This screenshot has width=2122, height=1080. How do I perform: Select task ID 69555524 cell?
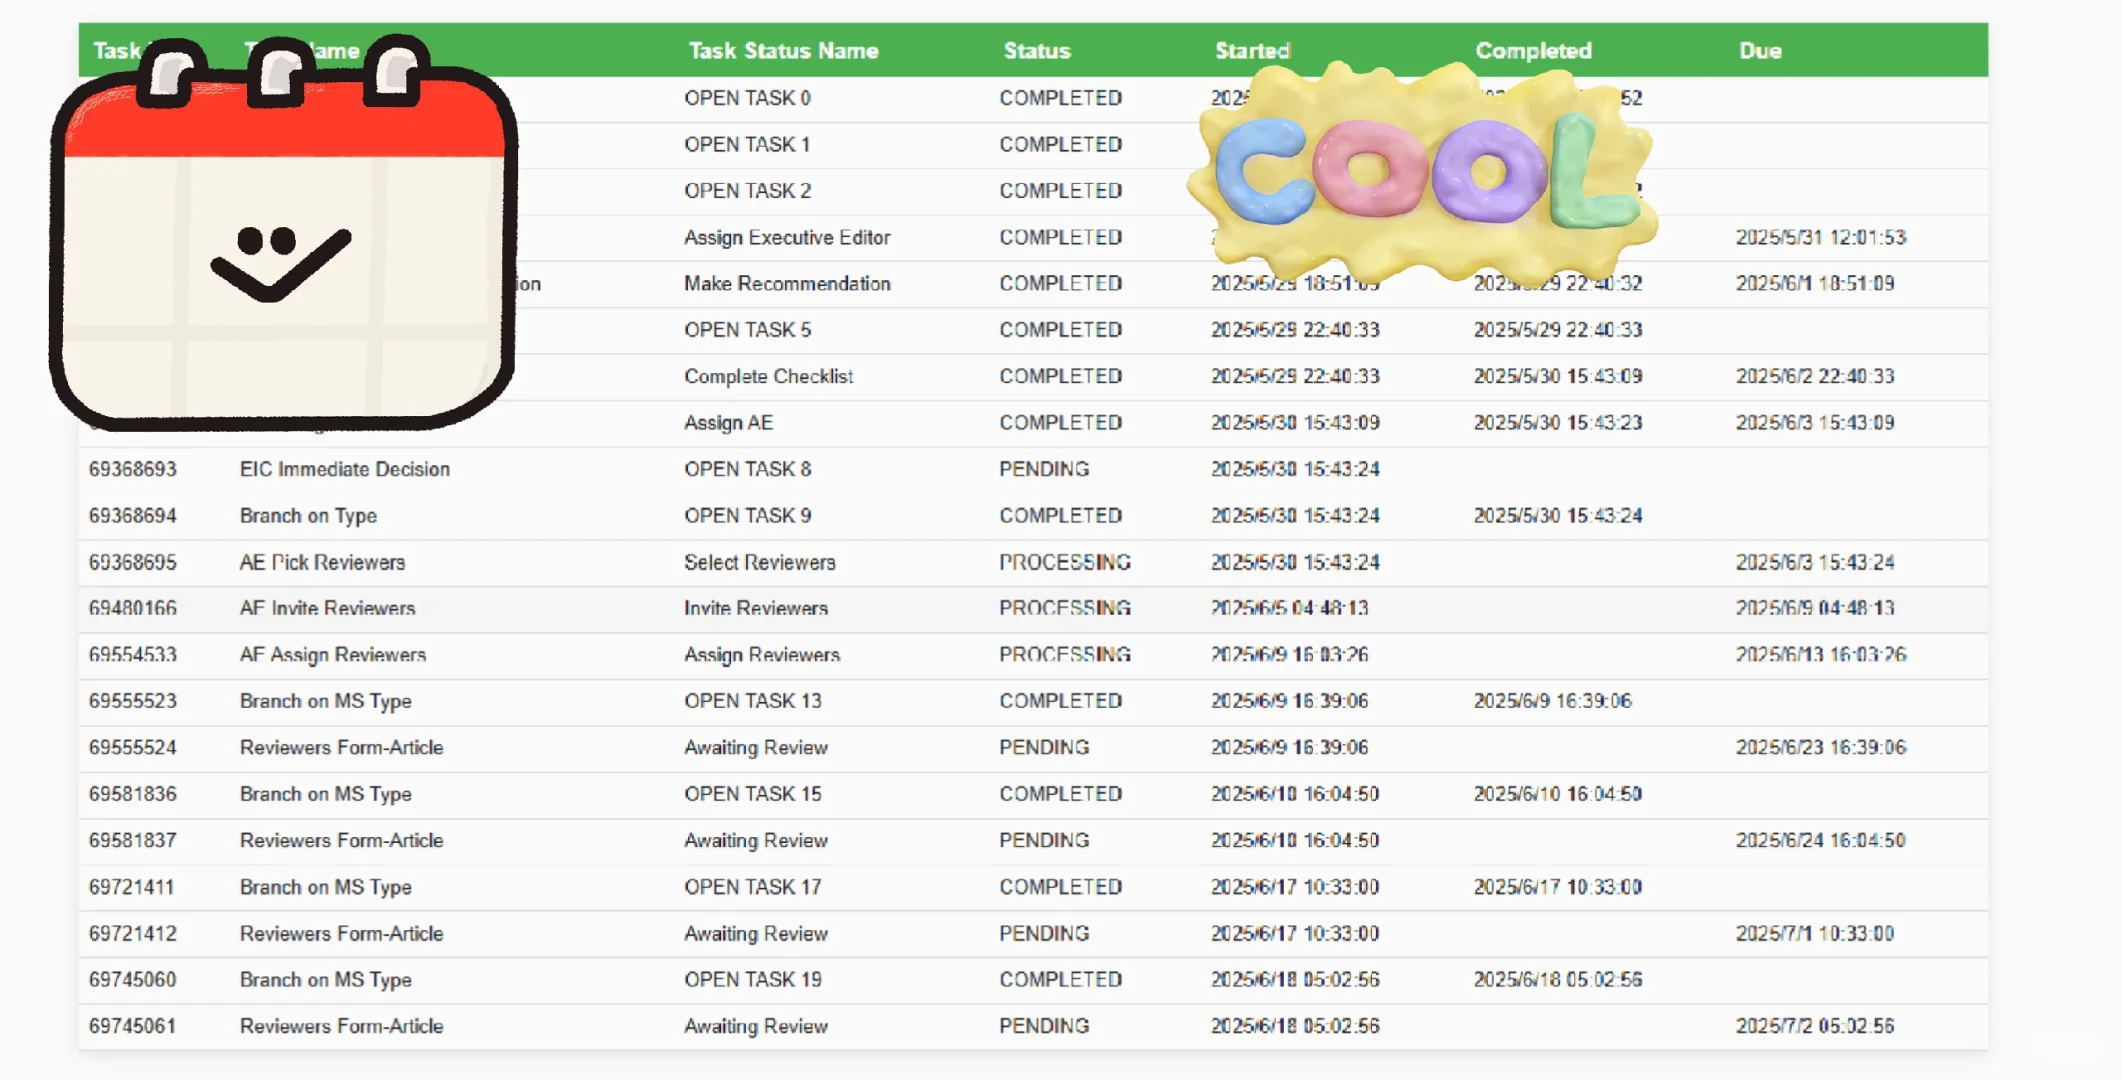(x=132, y=747)
